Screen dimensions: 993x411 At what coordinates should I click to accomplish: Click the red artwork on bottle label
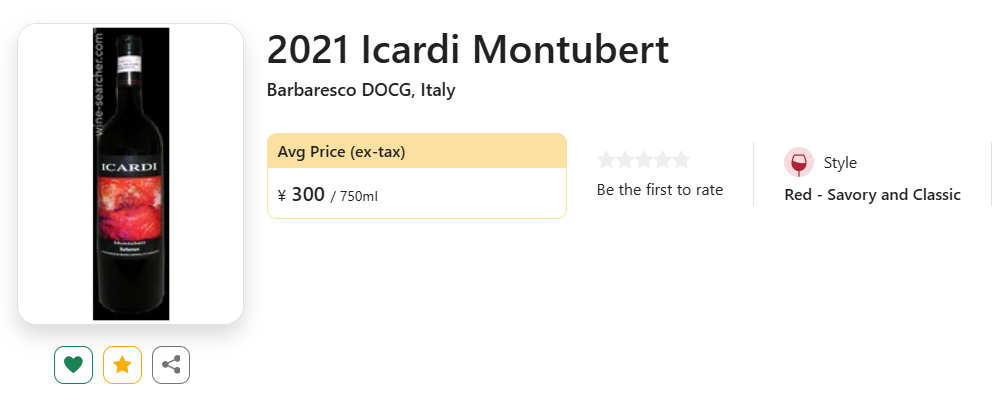click(130, 207)
